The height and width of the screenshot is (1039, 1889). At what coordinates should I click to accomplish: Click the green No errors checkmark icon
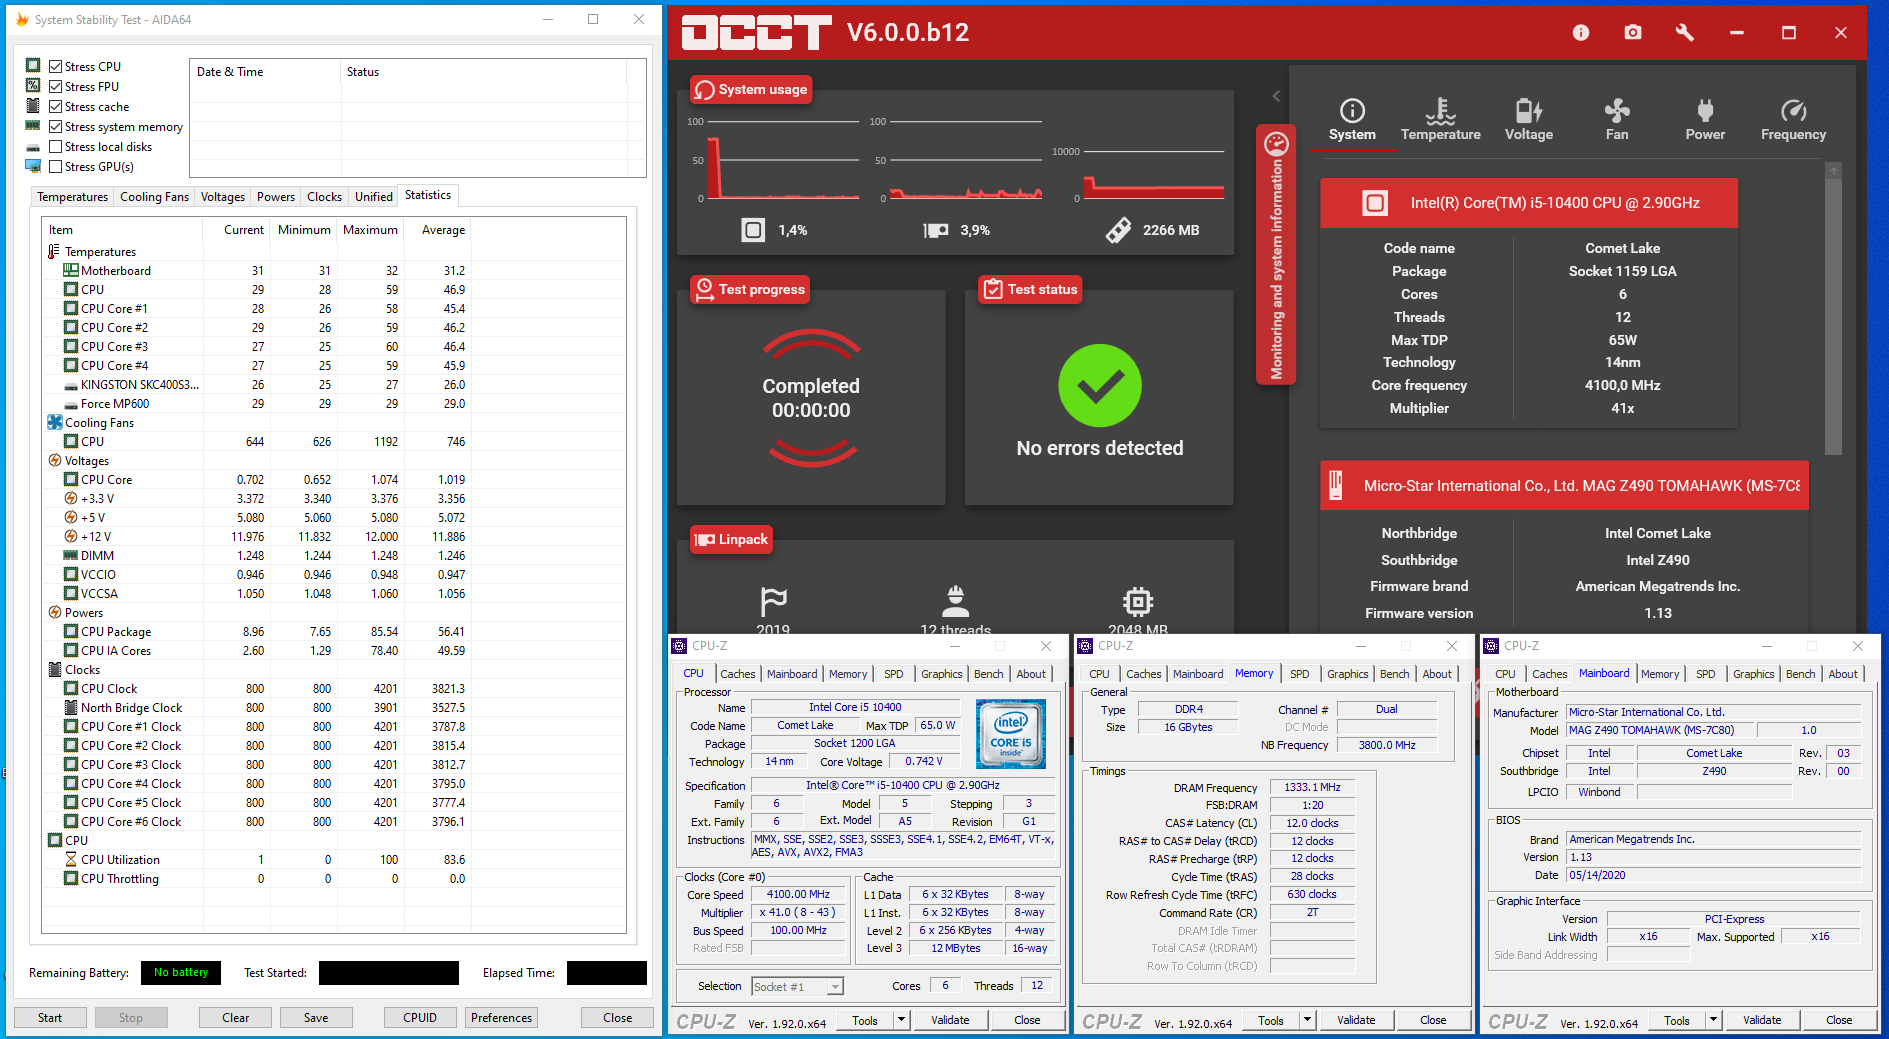point(1100,386)
